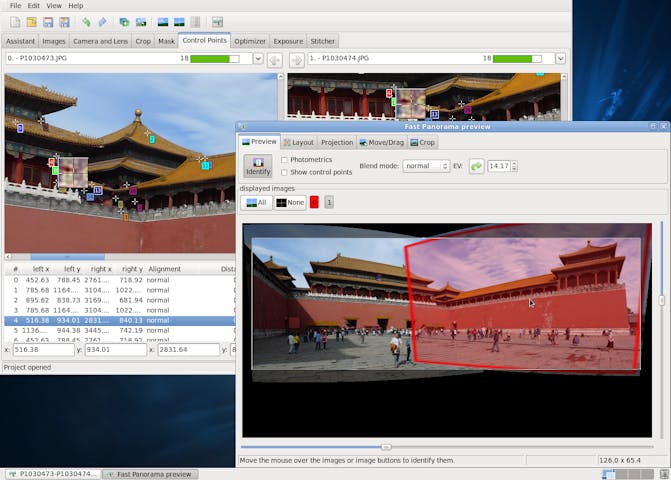The image size is (671, 480).
Task: Enable the Photometrics checkbox
Action: tap(285, 160)
